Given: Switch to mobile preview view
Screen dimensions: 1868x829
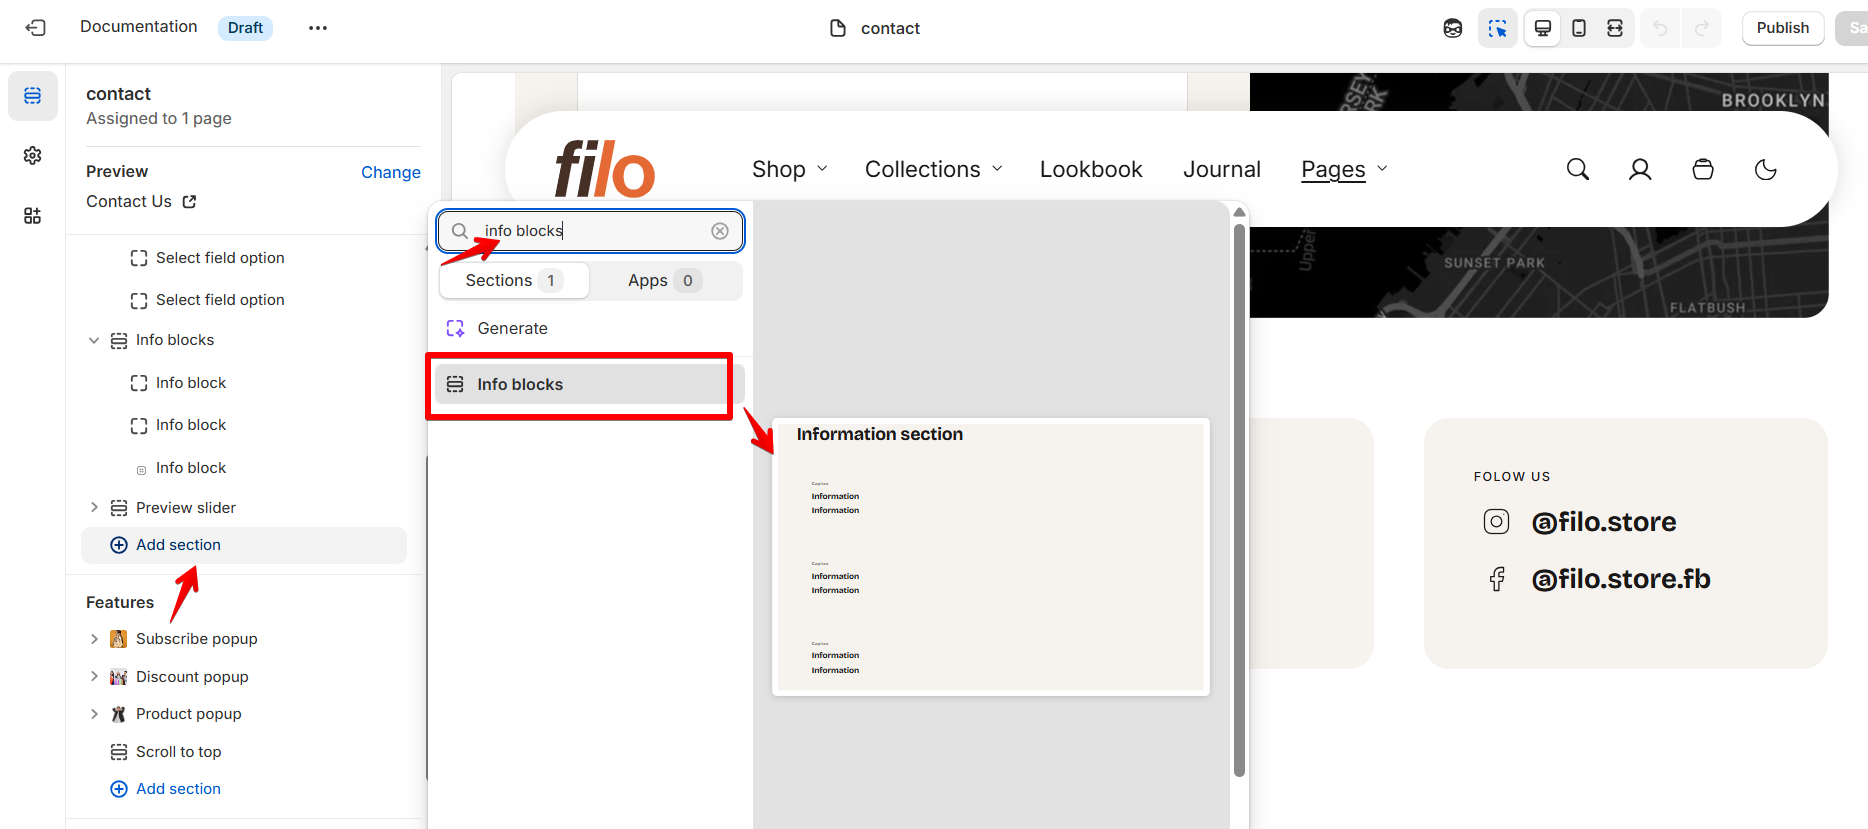Looking at the screenshot, I should pos(1579,28).
